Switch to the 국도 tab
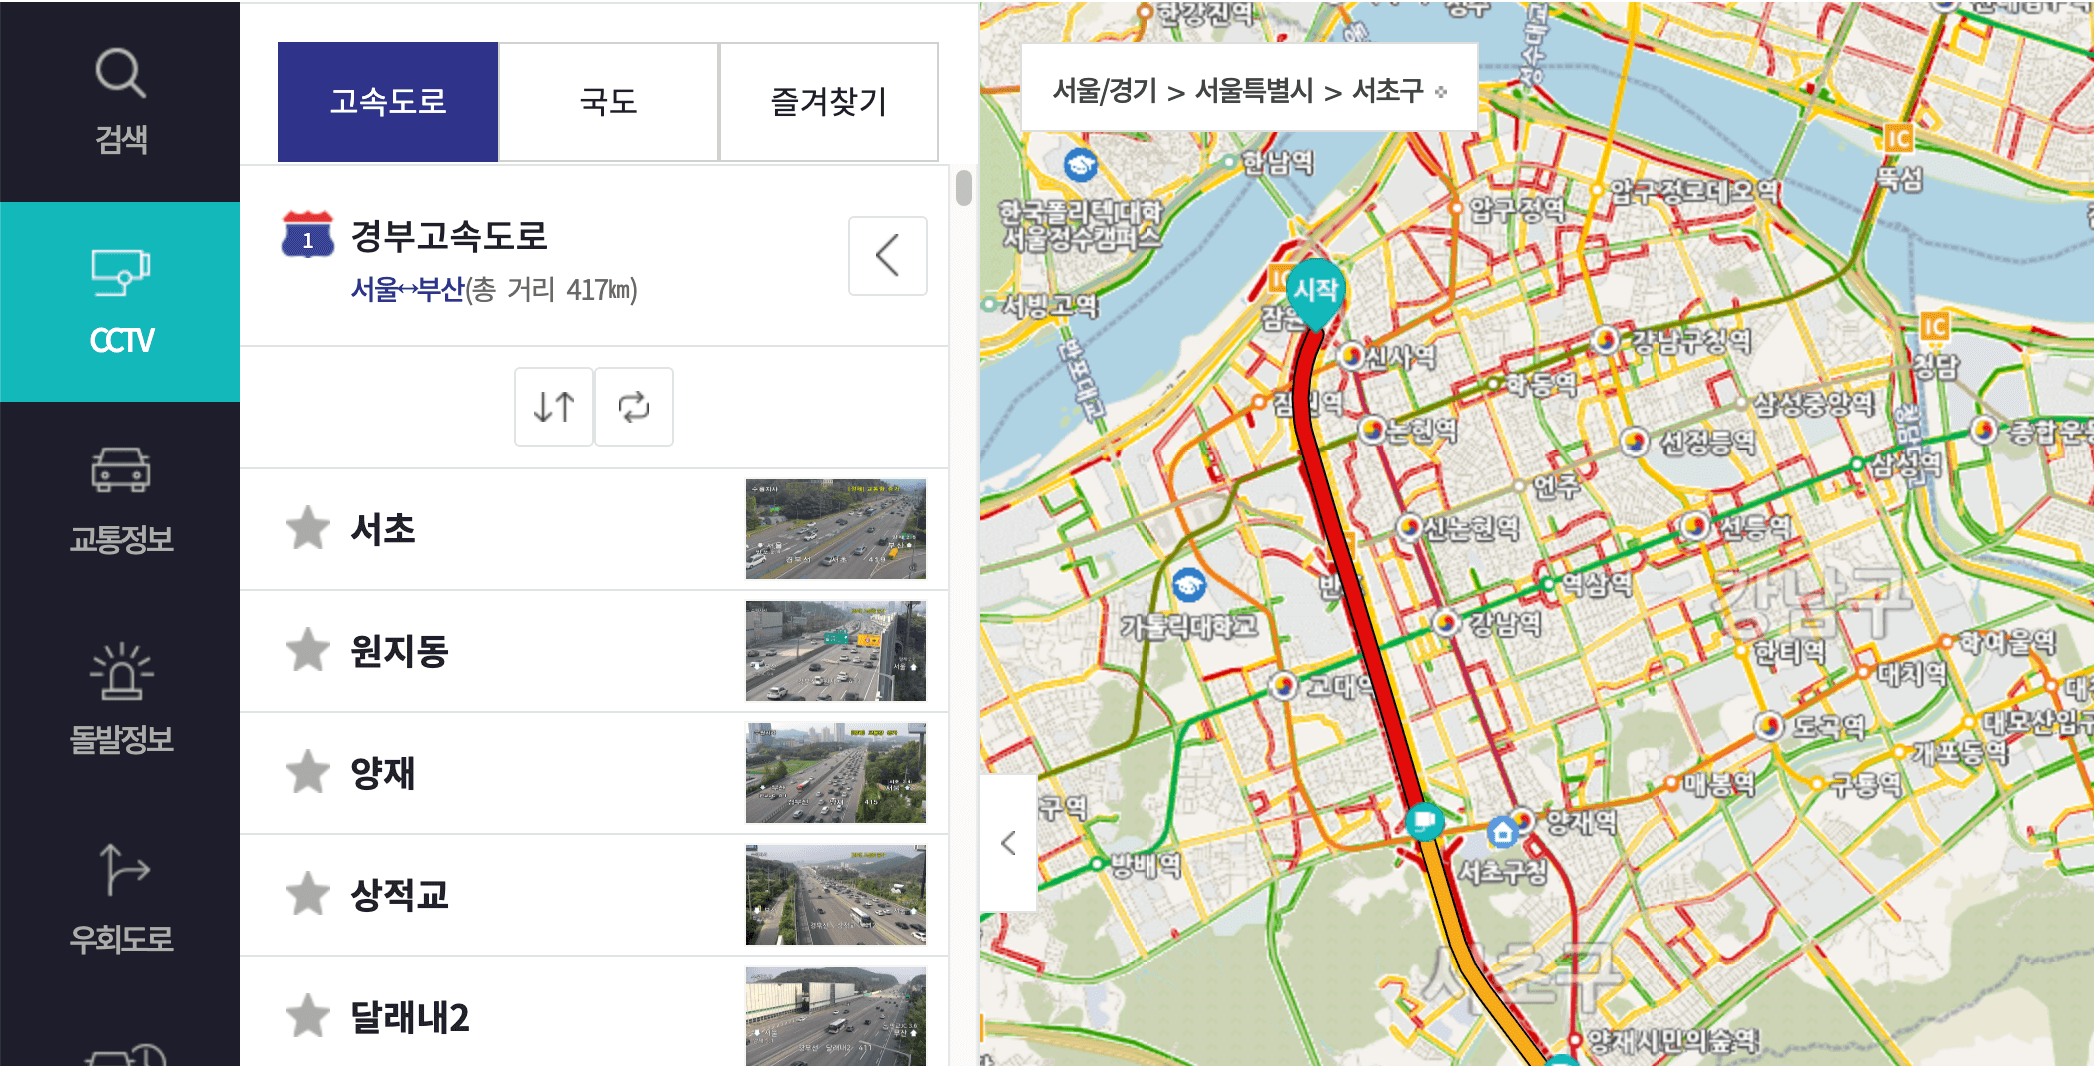The image size is (2094, 1066). pyautogui.click(x=608, y=100)
